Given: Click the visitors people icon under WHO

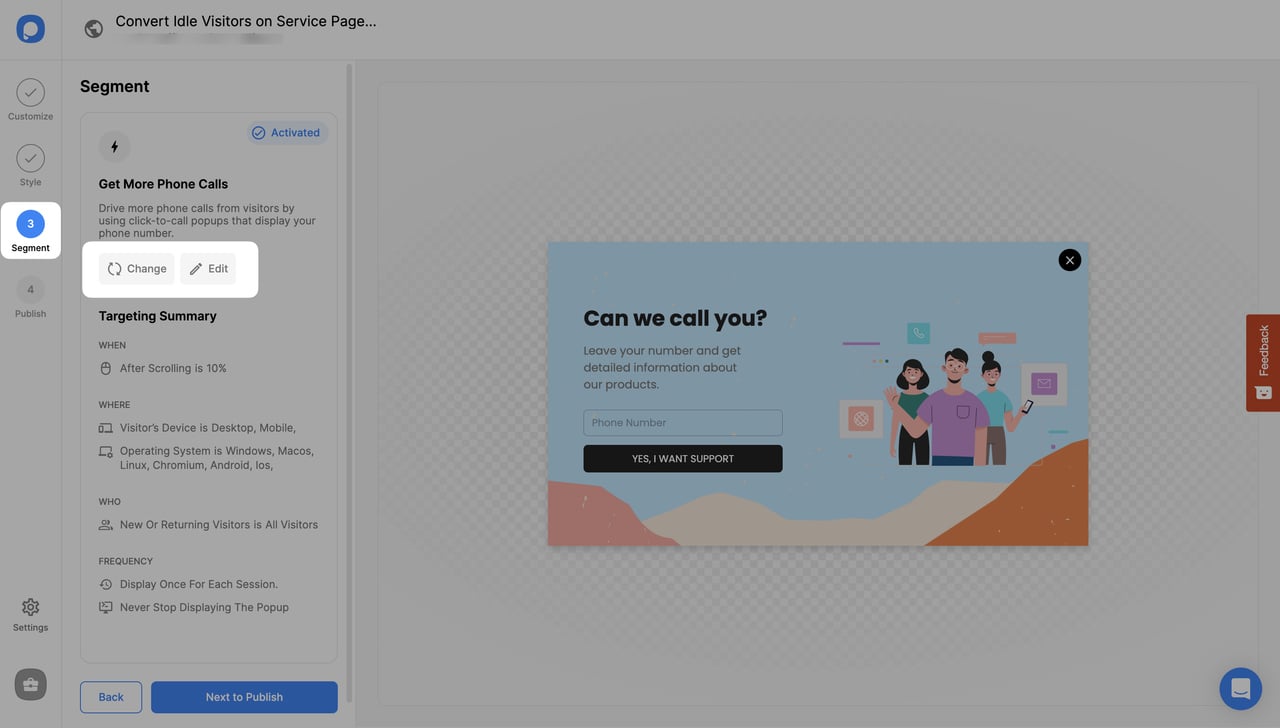Looking at the screenshot, I should pos(106,525).
